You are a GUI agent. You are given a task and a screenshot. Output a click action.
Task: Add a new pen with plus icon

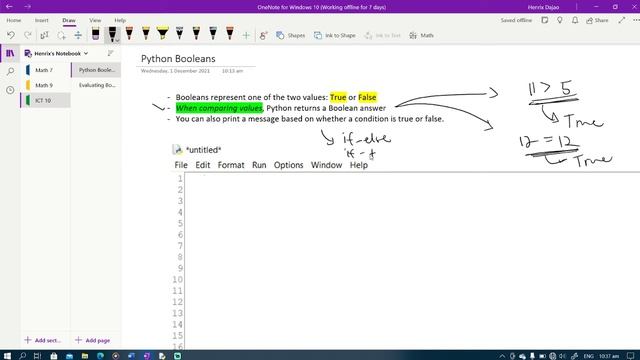tap(246, 36)
